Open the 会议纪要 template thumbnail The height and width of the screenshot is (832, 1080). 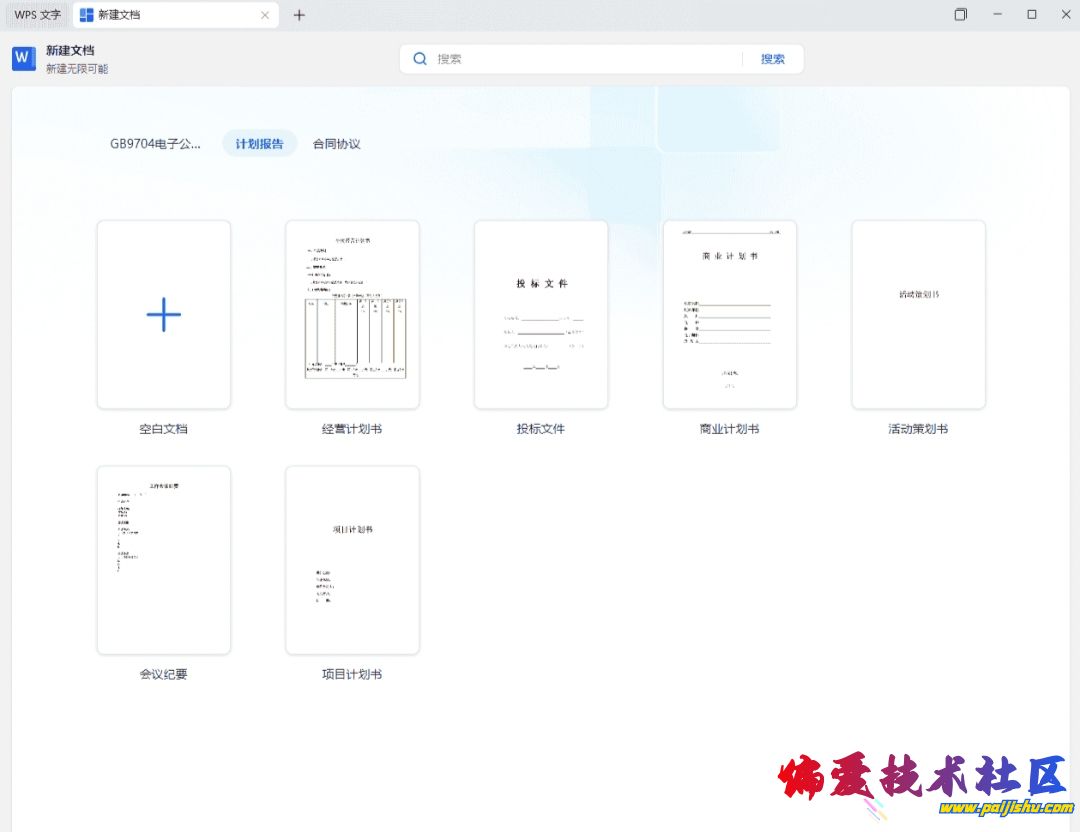[x=164, y=559]
